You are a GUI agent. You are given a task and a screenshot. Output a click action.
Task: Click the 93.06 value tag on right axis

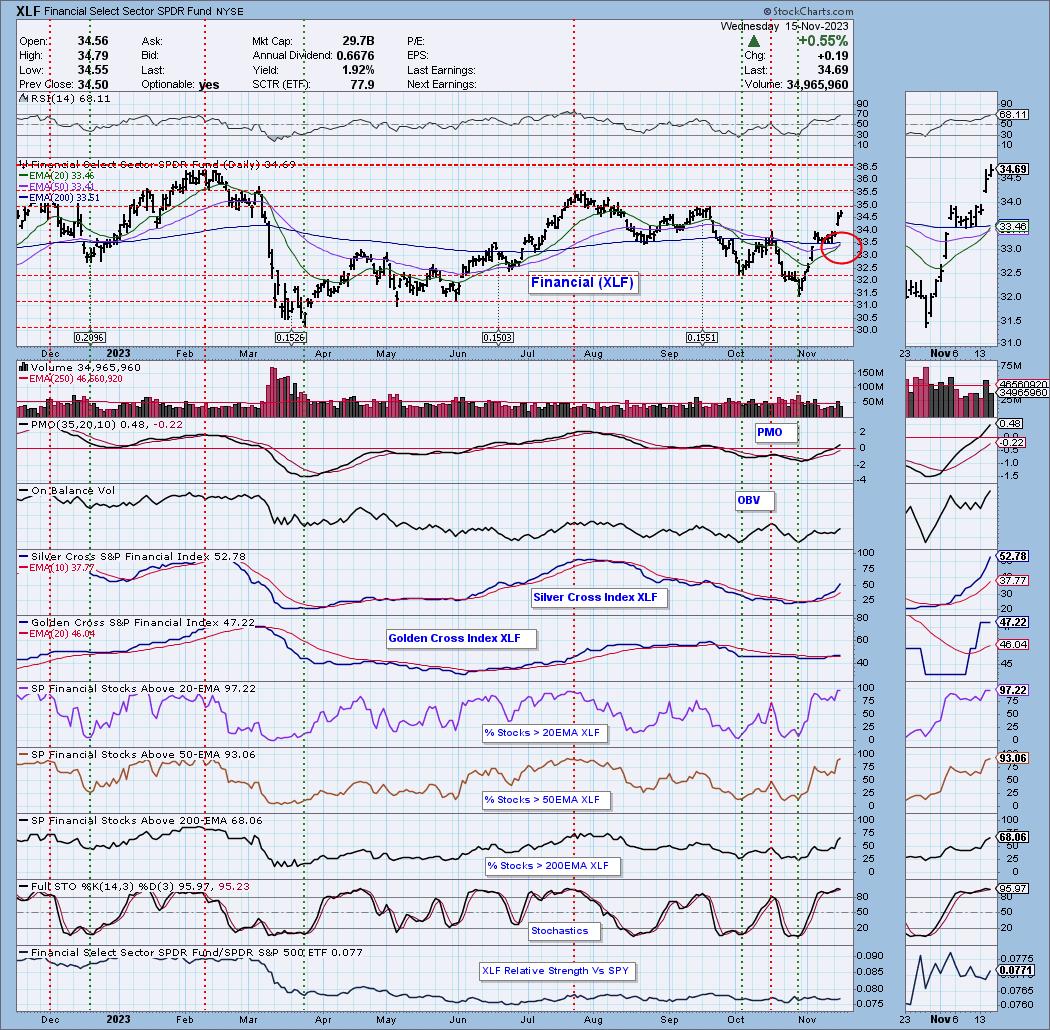tap(1012, 758)
